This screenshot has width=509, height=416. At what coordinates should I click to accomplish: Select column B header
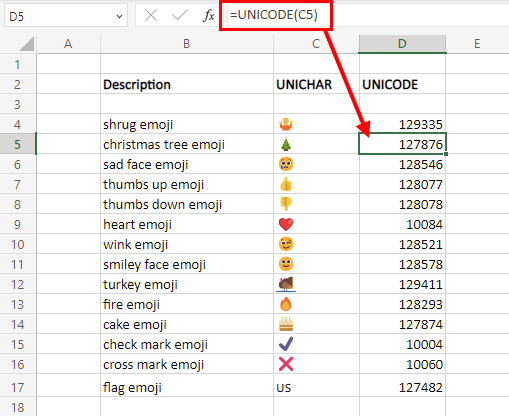pyautogui.click(x=187, y=44)
